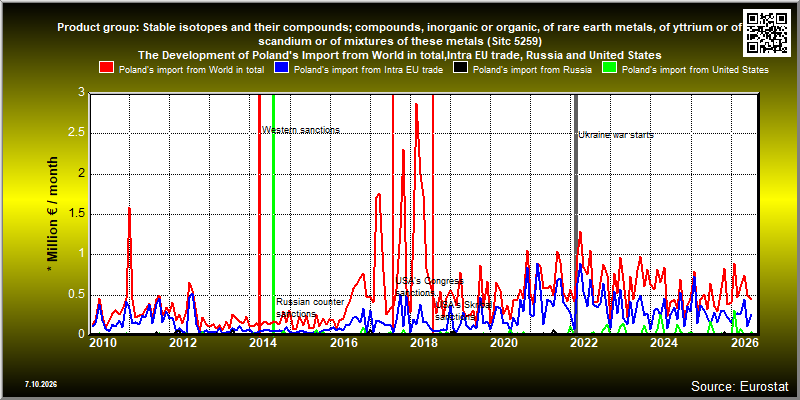Select 'Poland's import from United States' label
Image resolution: width=800 pixels, height=400 pixels.
coord(695,70)
